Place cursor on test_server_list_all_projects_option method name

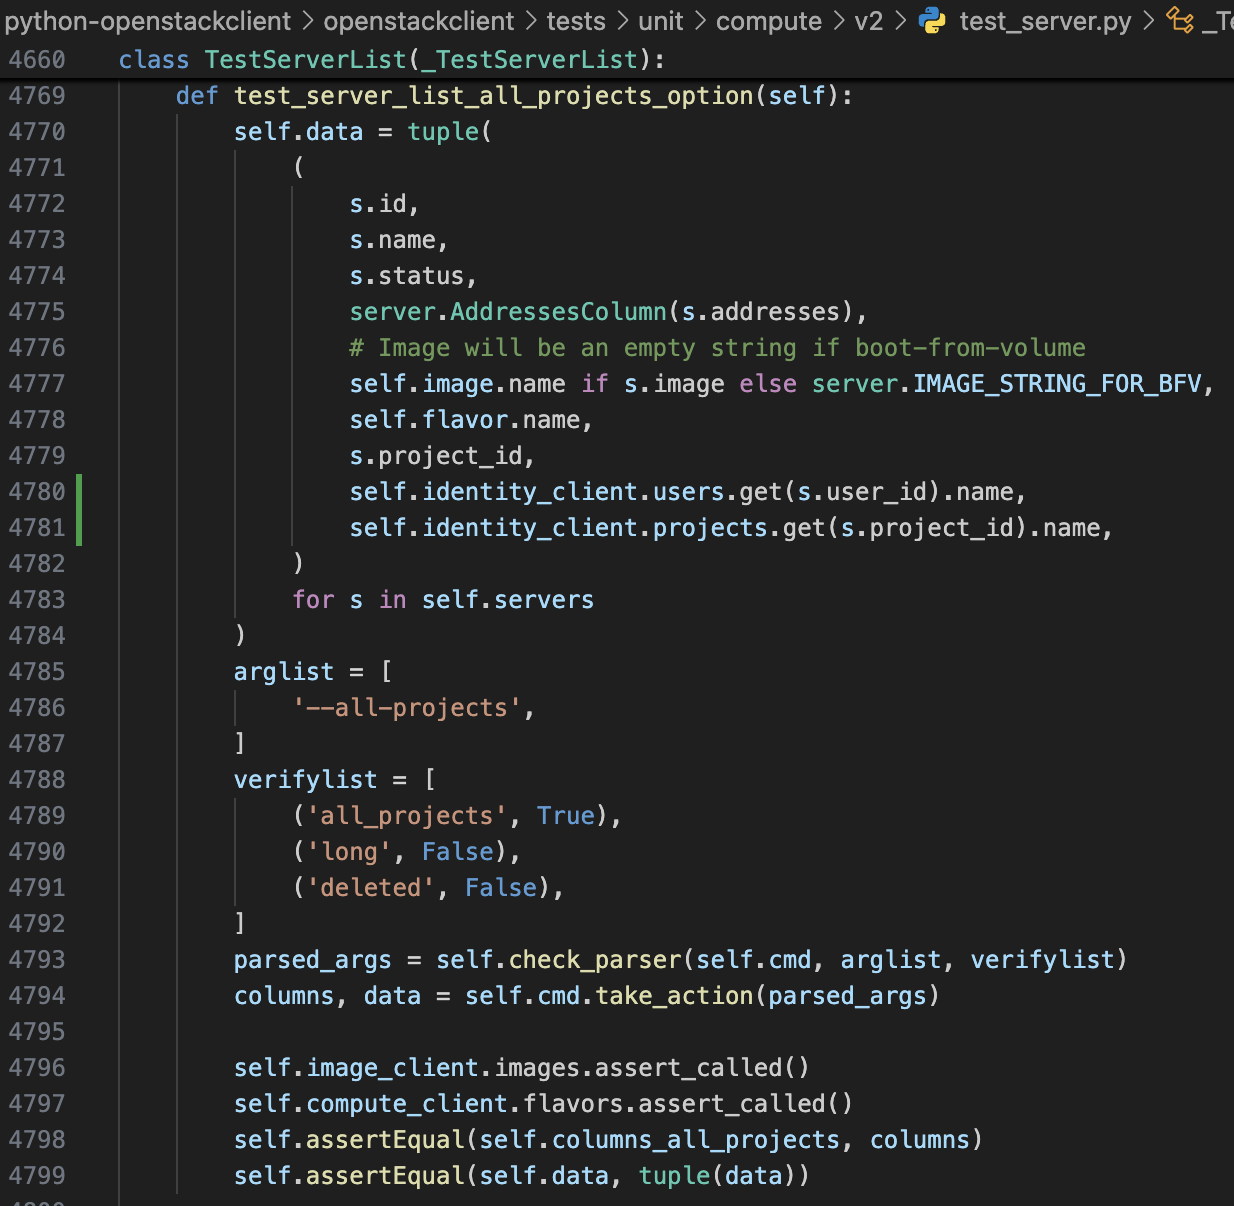coord(493,96)
